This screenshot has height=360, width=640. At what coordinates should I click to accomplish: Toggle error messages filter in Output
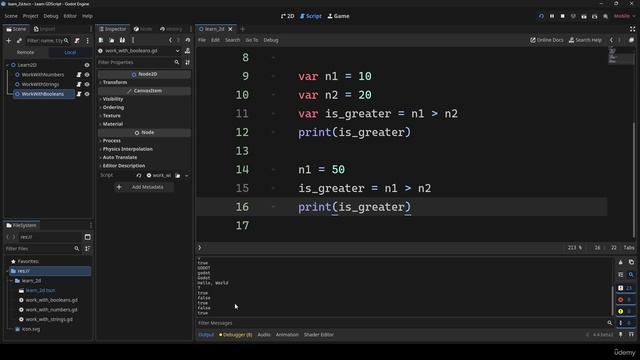625,300
